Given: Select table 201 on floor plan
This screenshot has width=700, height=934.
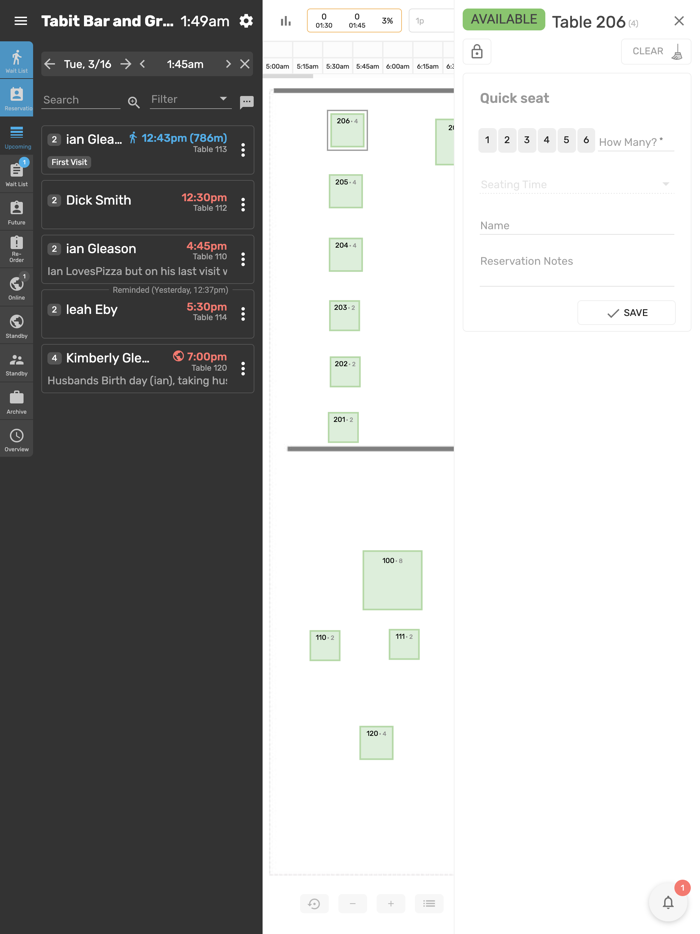Looking at the screenshot, I should [343, 427].
